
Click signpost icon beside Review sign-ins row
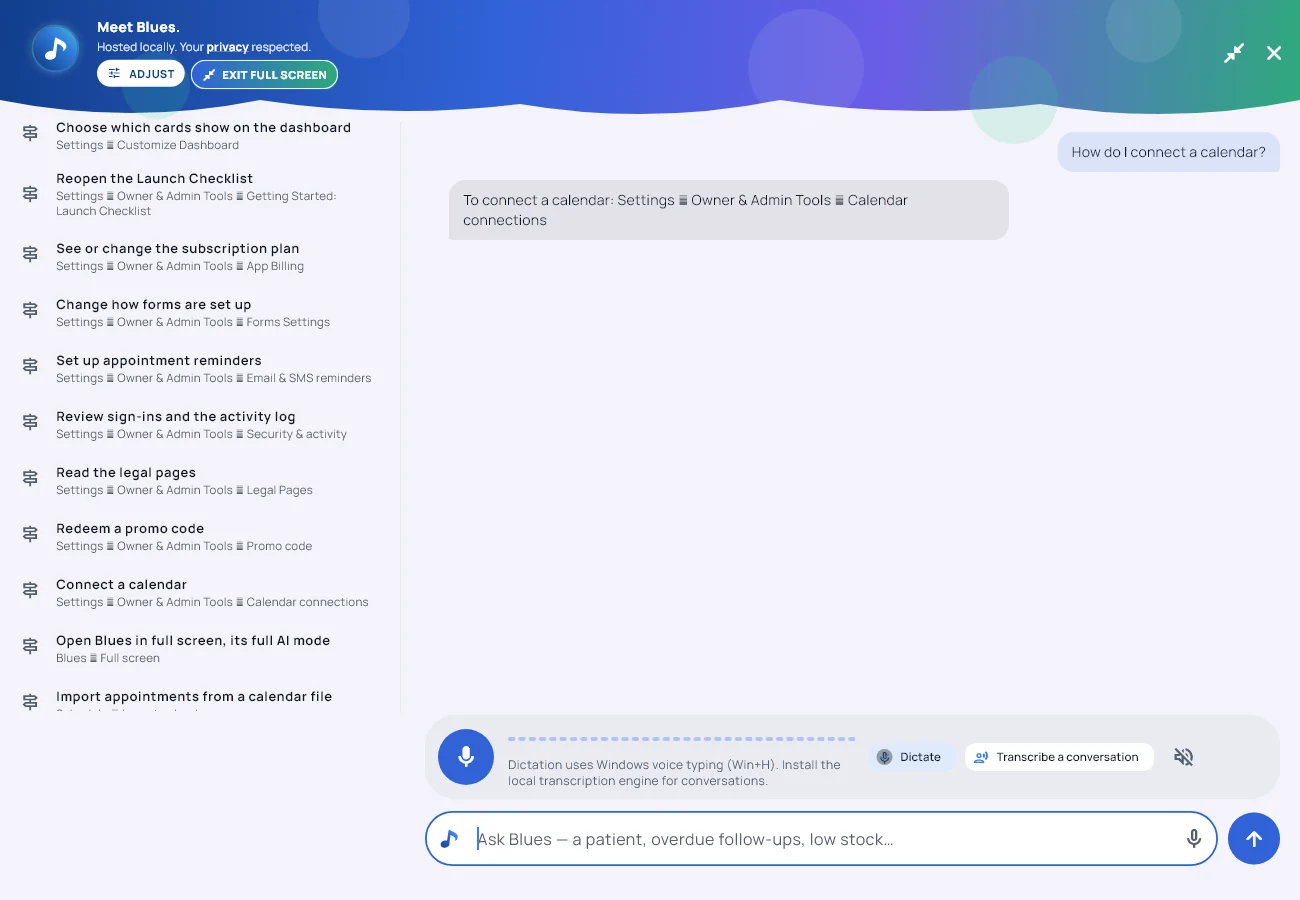pyautogui.click(x=30, y=423)
